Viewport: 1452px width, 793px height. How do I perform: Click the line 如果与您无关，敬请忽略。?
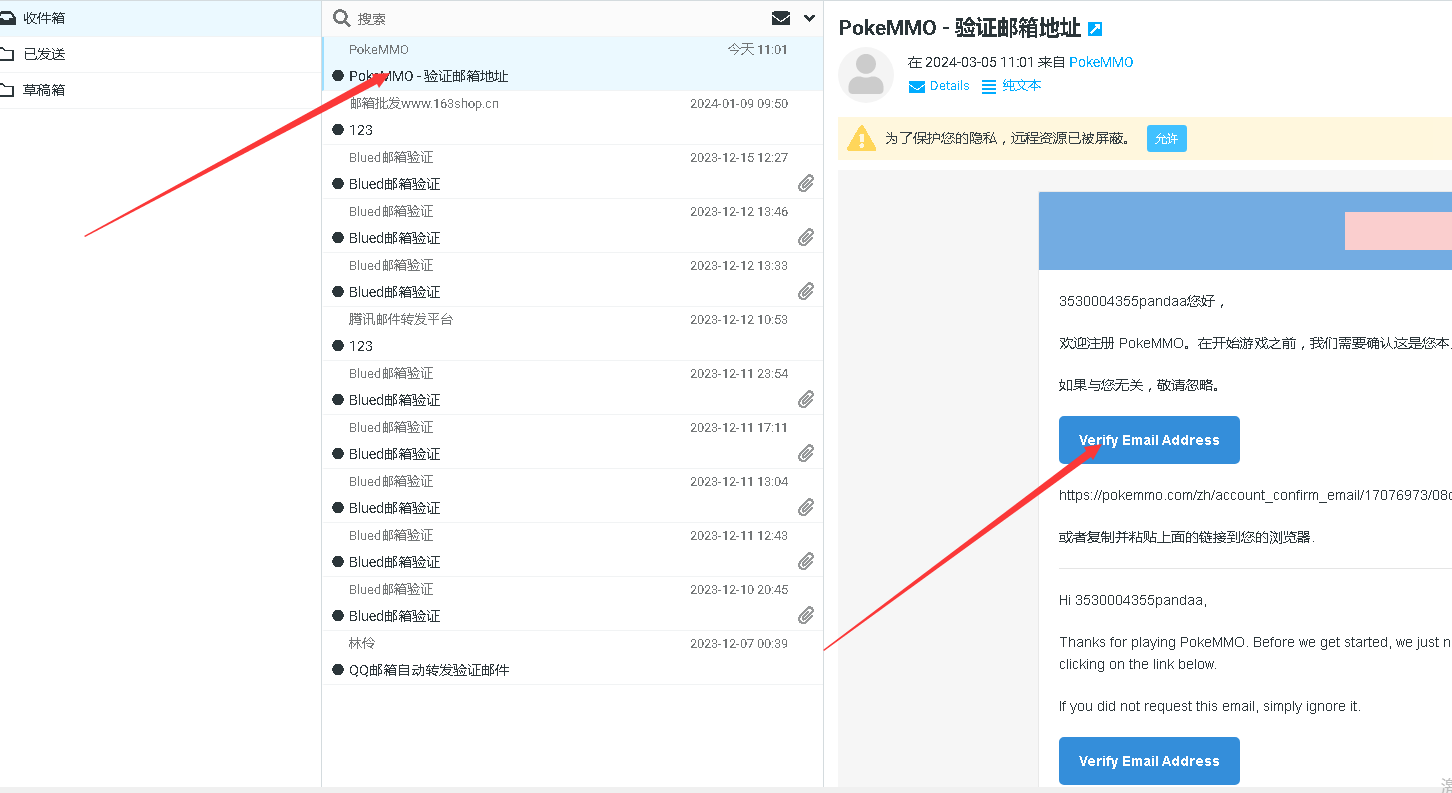1140,385
